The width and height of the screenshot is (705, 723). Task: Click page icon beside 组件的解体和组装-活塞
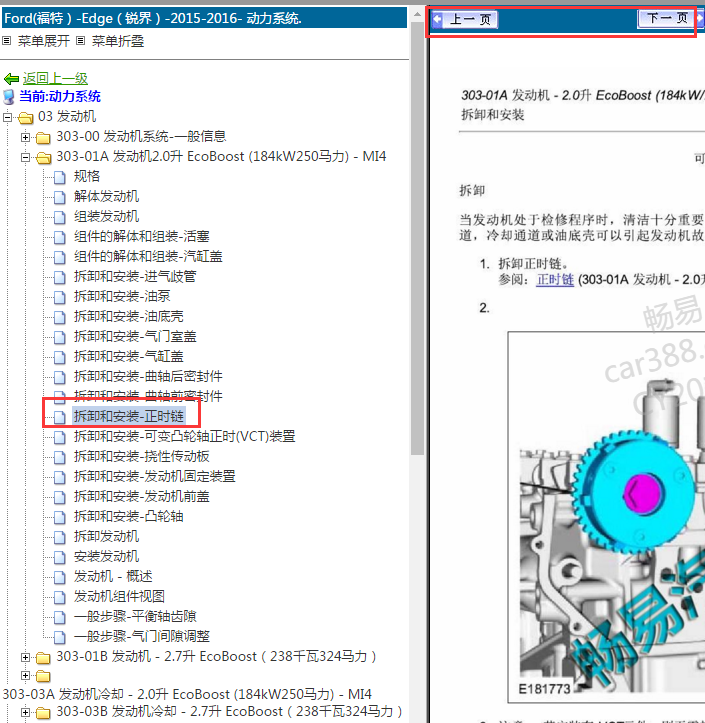click(59, 237)
